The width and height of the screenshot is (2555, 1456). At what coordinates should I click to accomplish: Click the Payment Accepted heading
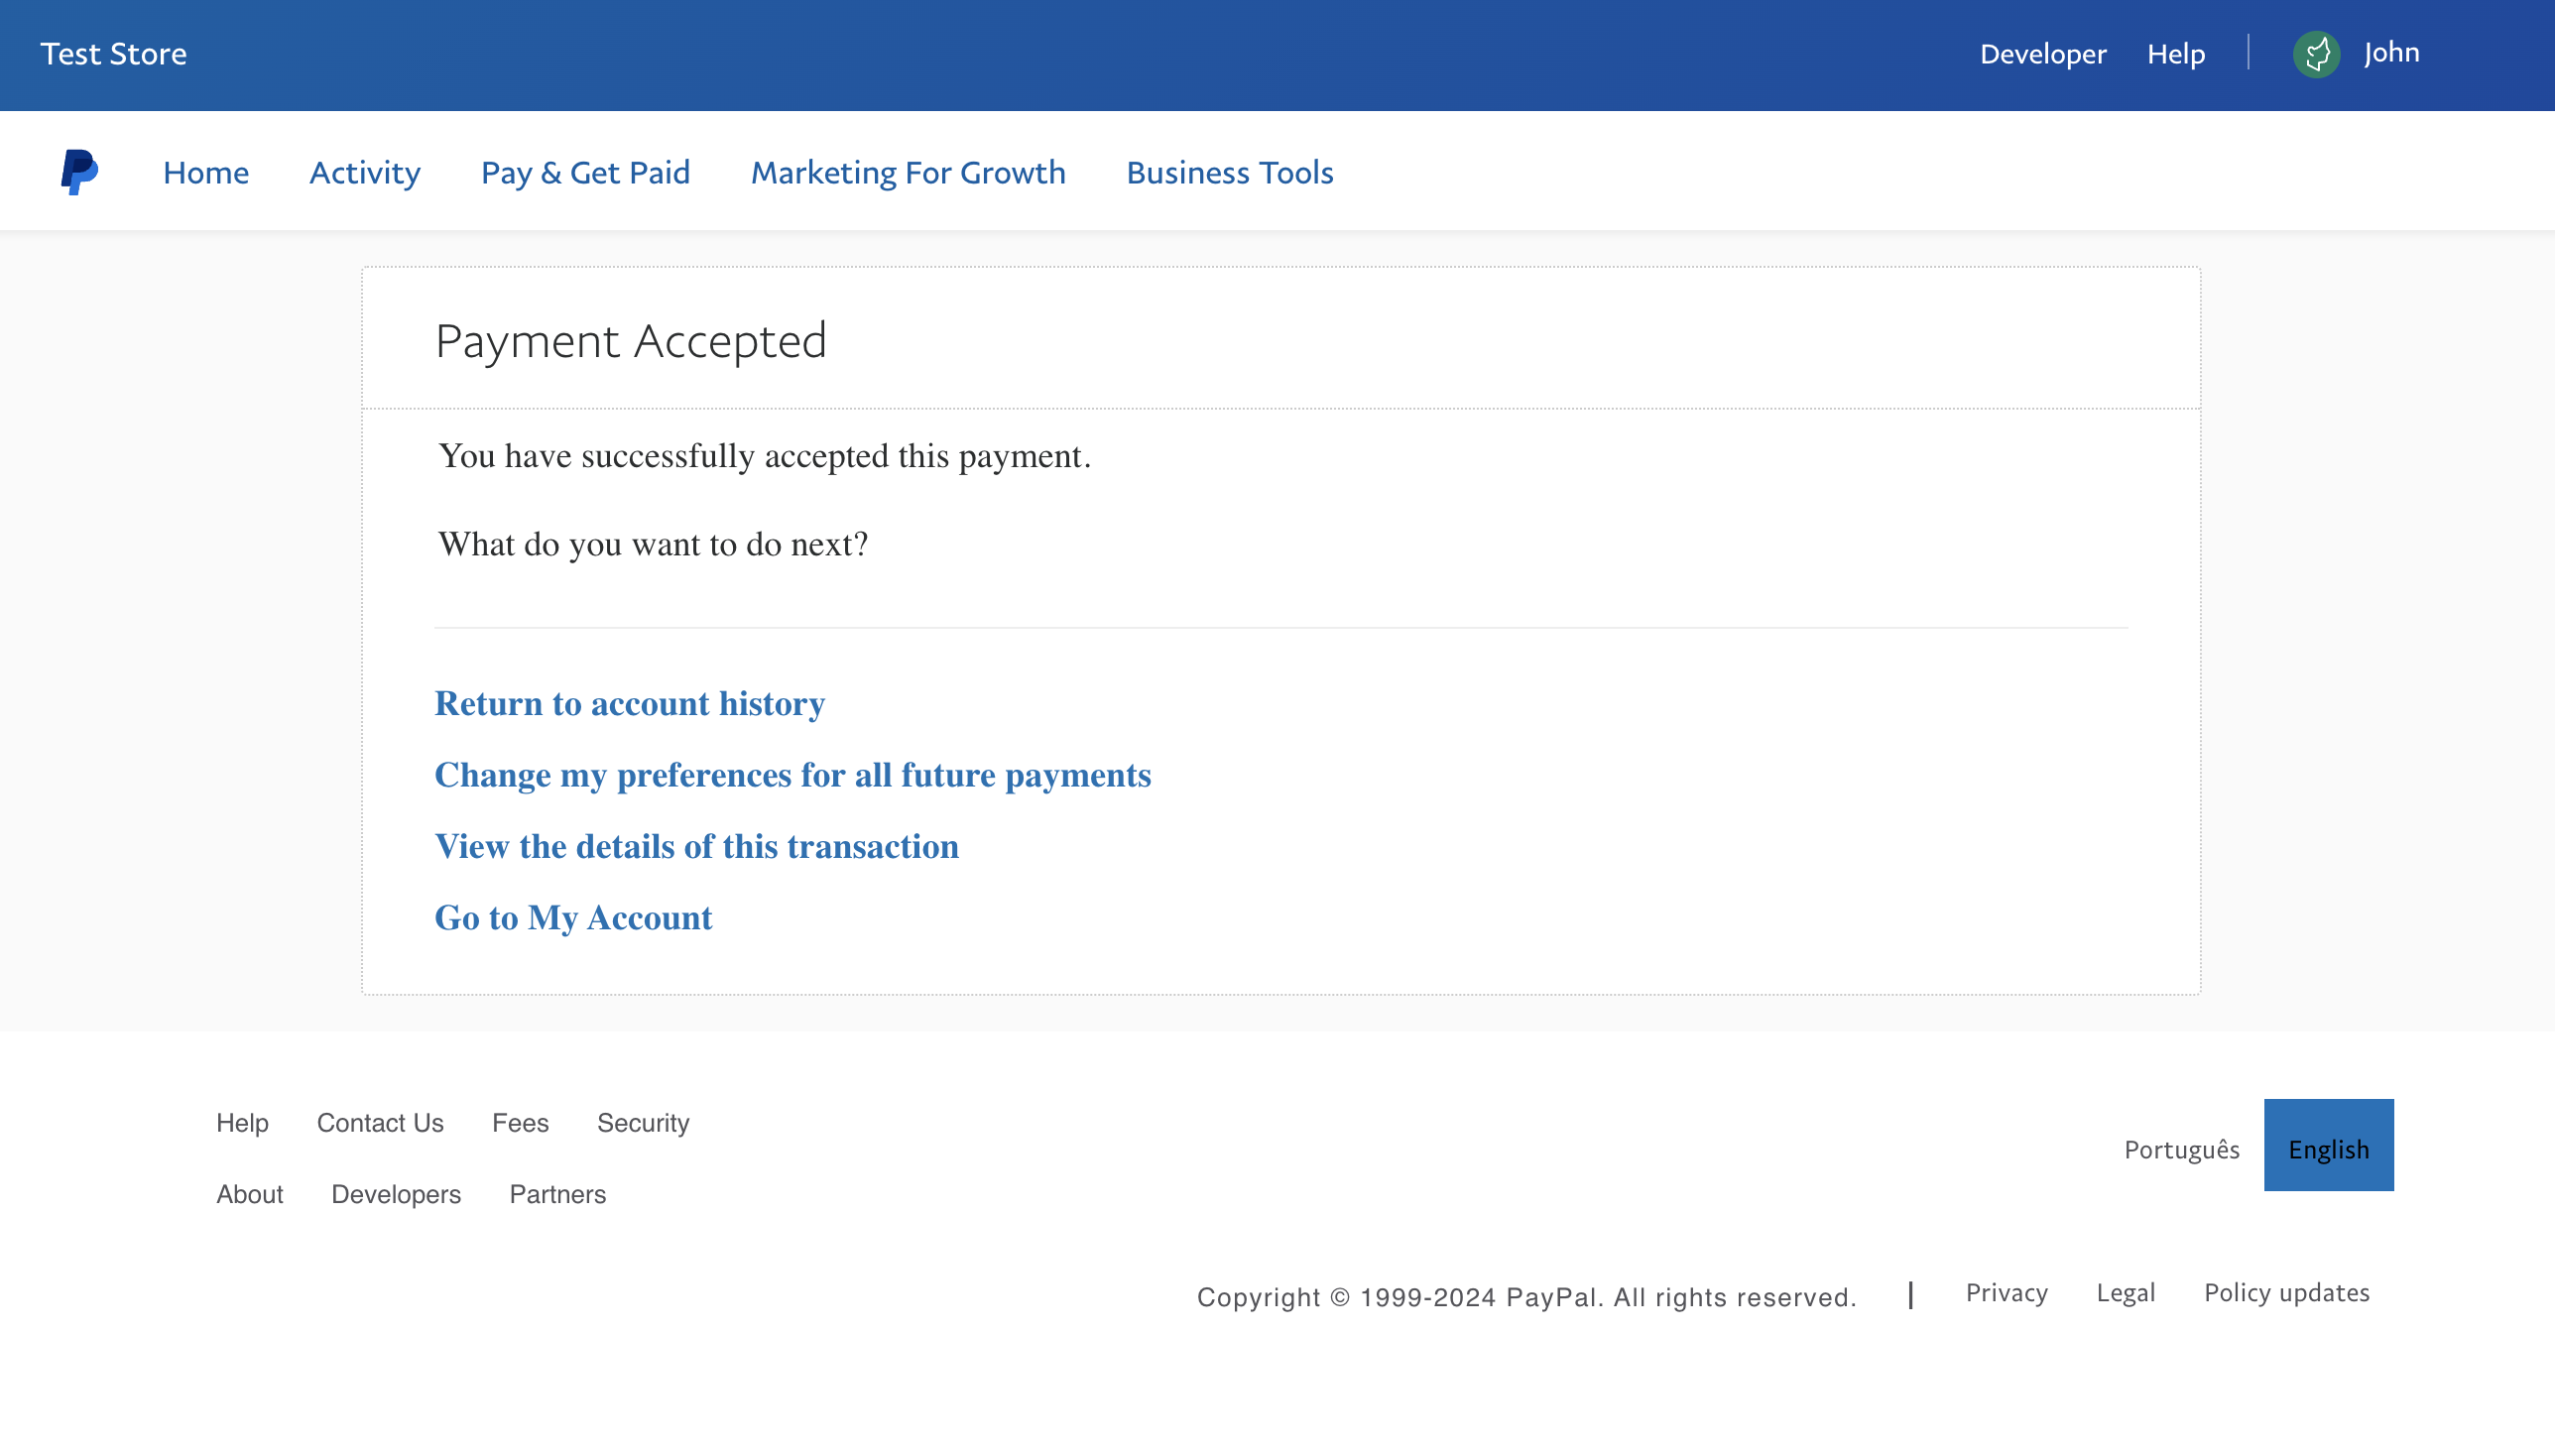coord(631,341)
